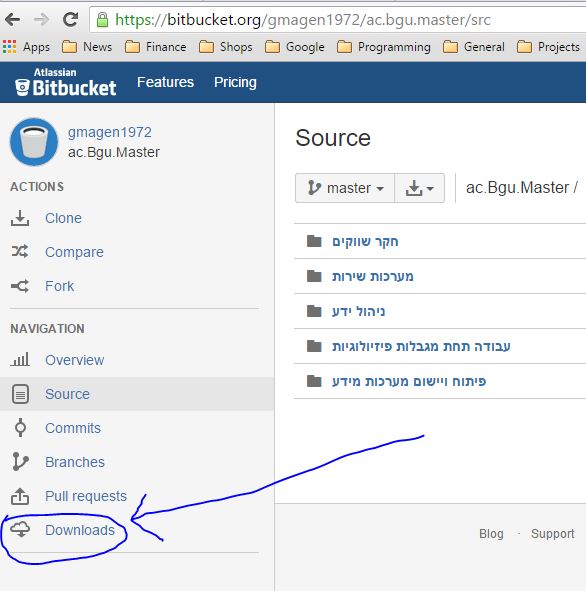This screenshot has height=591, width=586.
Task: Click the Branches icon in the sidebar
Action: point(20,461)
